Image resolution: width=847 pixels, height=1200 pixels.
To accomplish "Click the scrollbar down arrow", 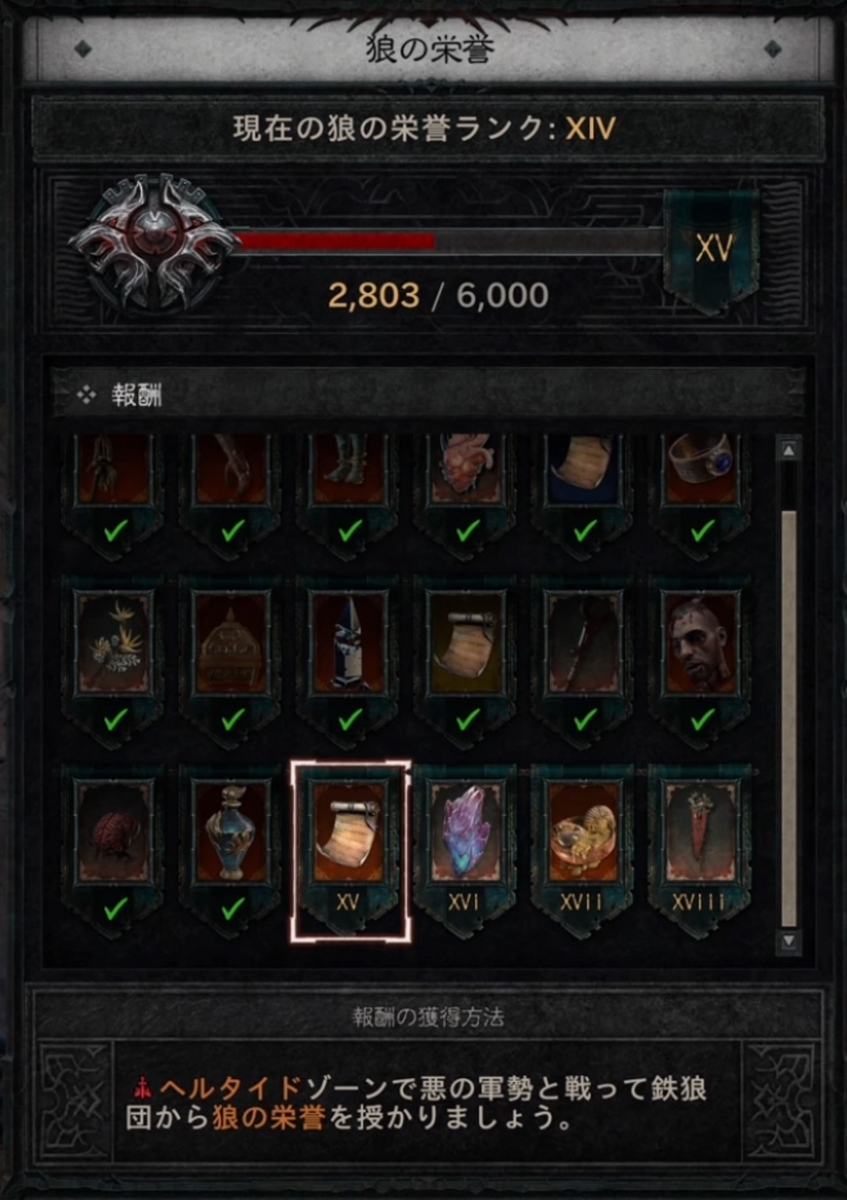I will [x=789, y=940].
